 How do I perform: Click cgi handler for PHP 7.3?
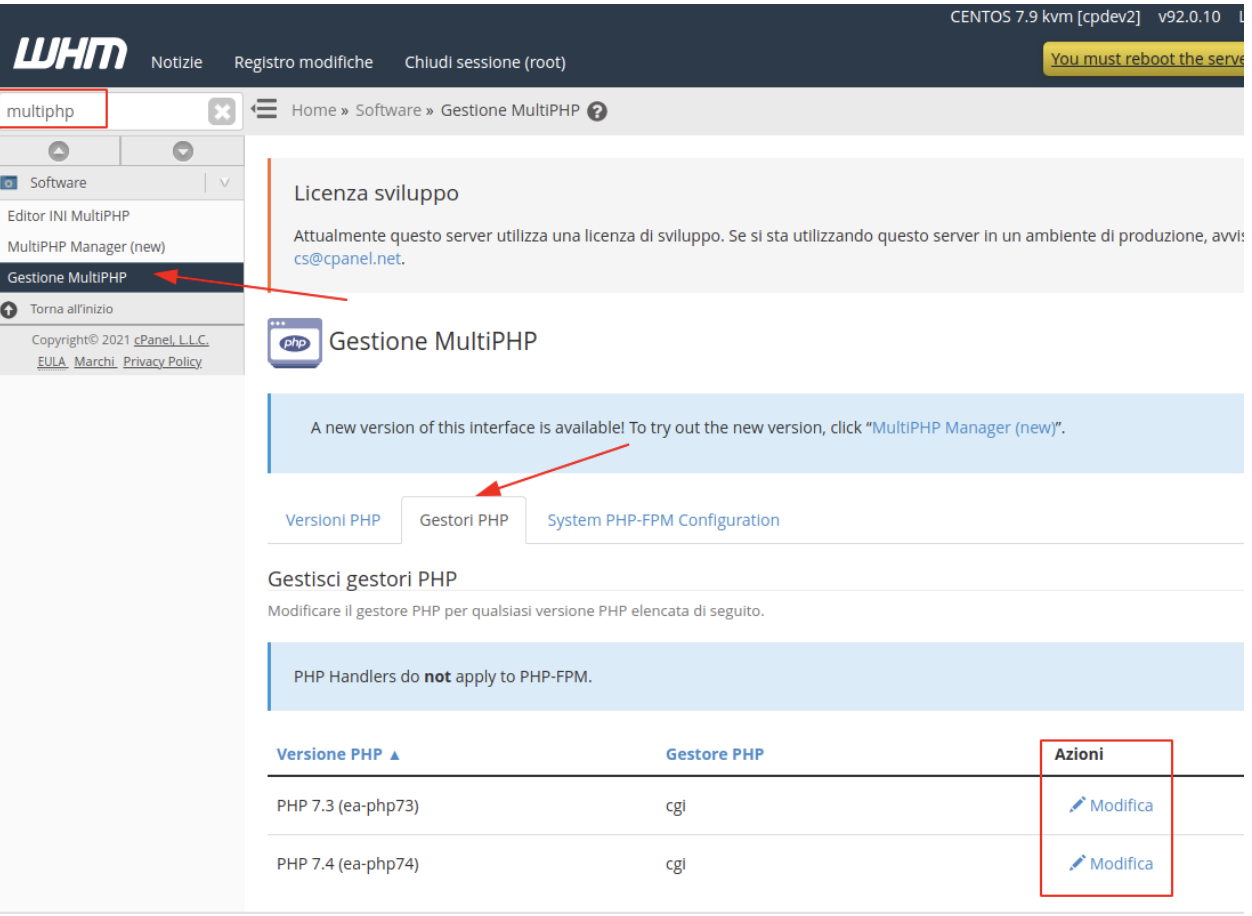(x=676, y=806)
